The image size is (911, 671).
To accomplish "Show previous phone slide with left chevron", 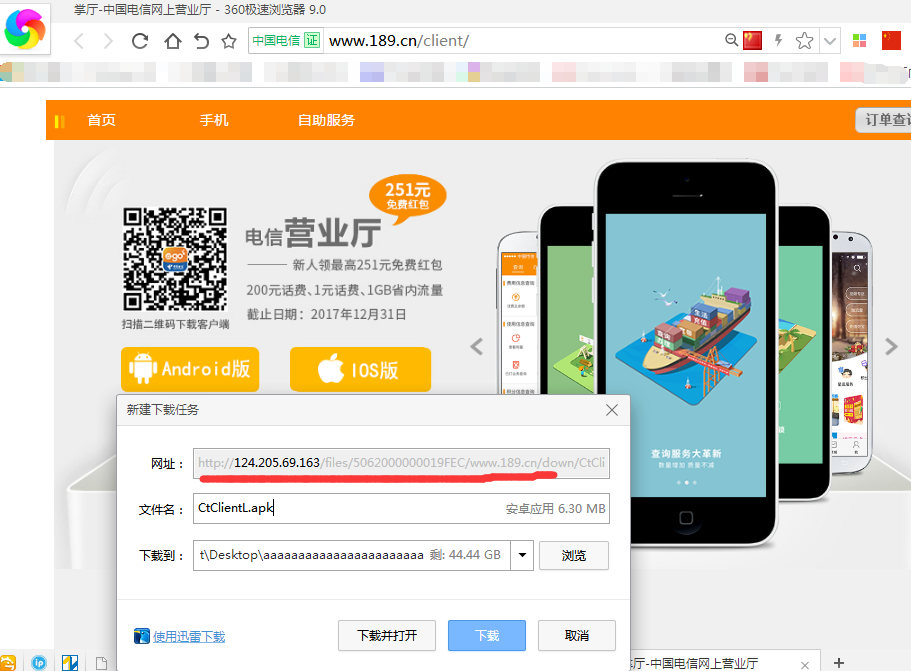I will (477, 347).
